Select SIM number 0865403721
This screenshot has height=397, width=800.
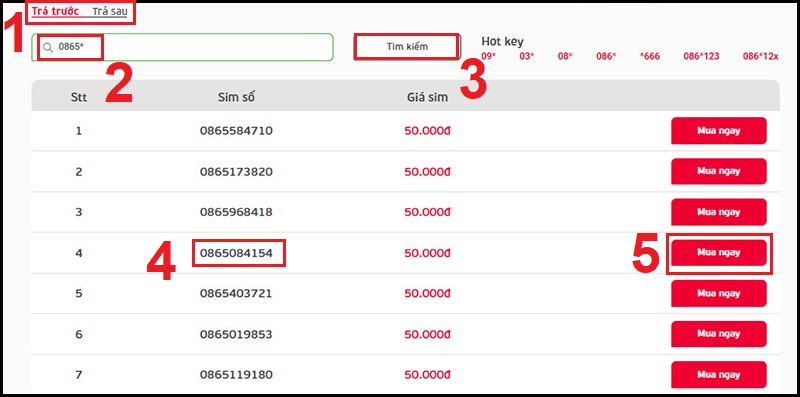click(236, 294)
